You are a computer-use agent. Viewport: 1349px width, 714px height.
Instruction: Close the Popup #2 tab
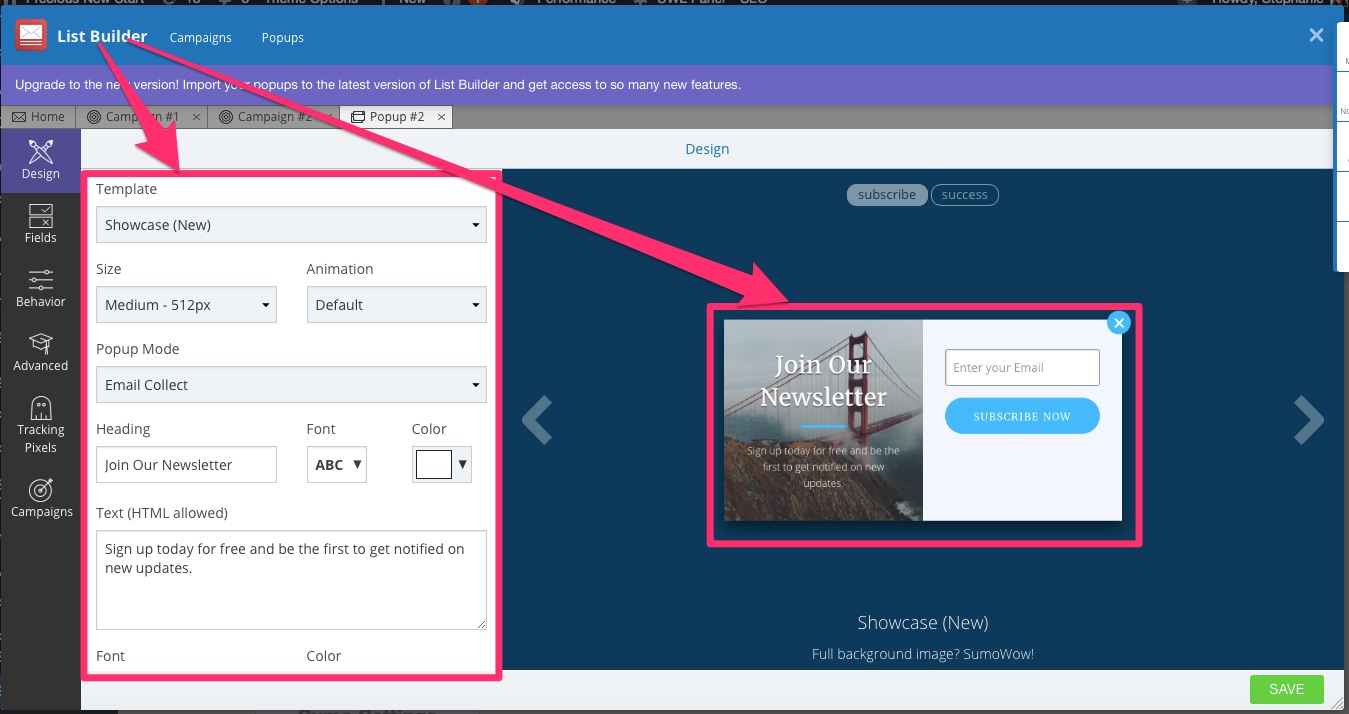click(x=441, y=117)
